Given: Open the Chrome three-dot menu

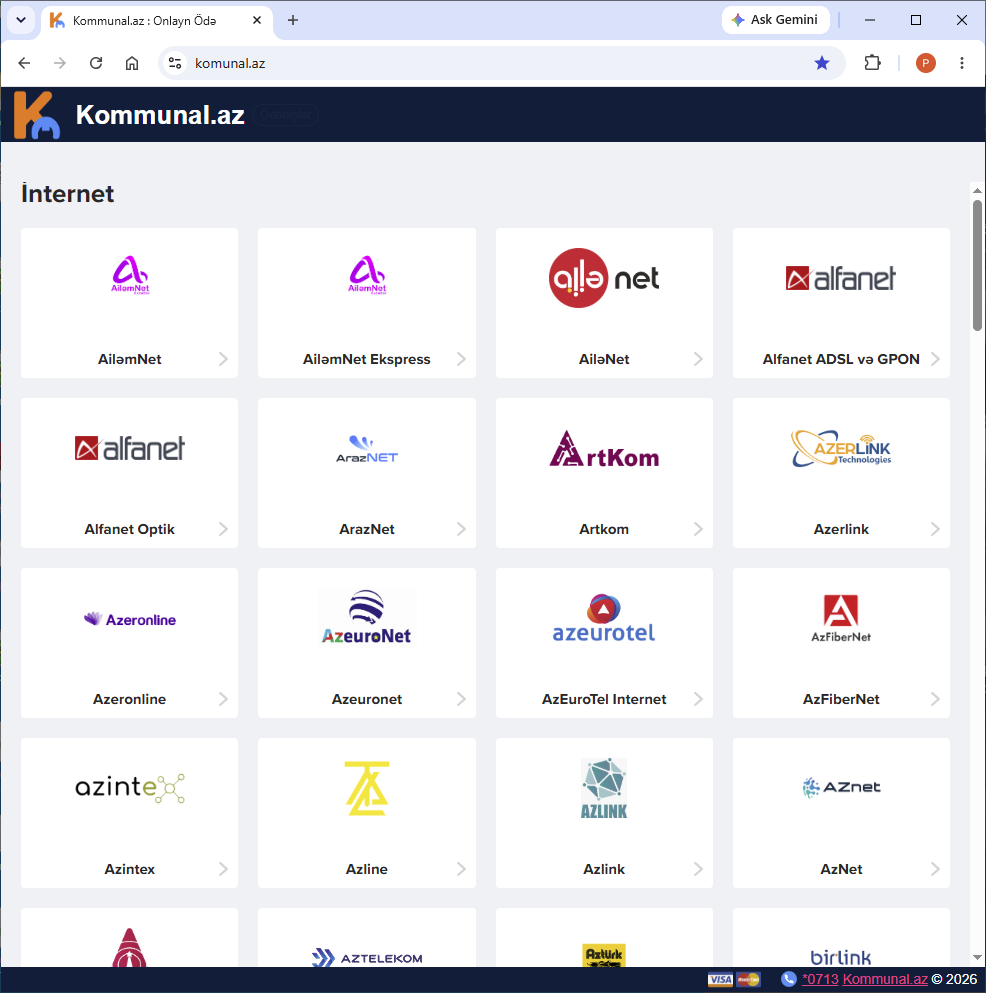Looking at the screenshot, I should (961, 63).
